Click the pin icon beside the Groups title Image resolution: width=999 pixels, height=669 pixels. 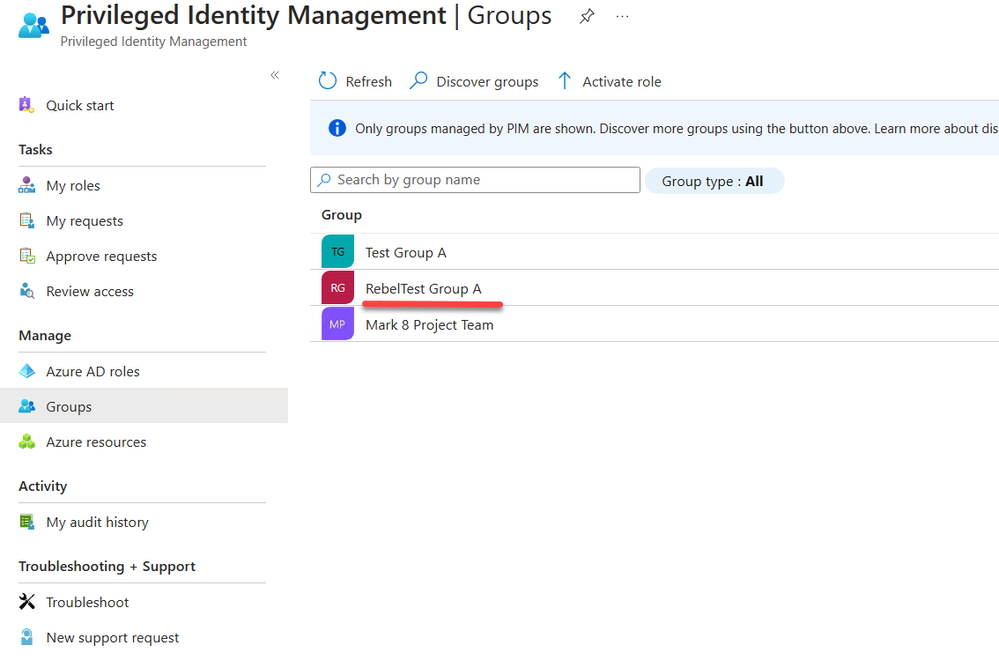tap(587, 17)
